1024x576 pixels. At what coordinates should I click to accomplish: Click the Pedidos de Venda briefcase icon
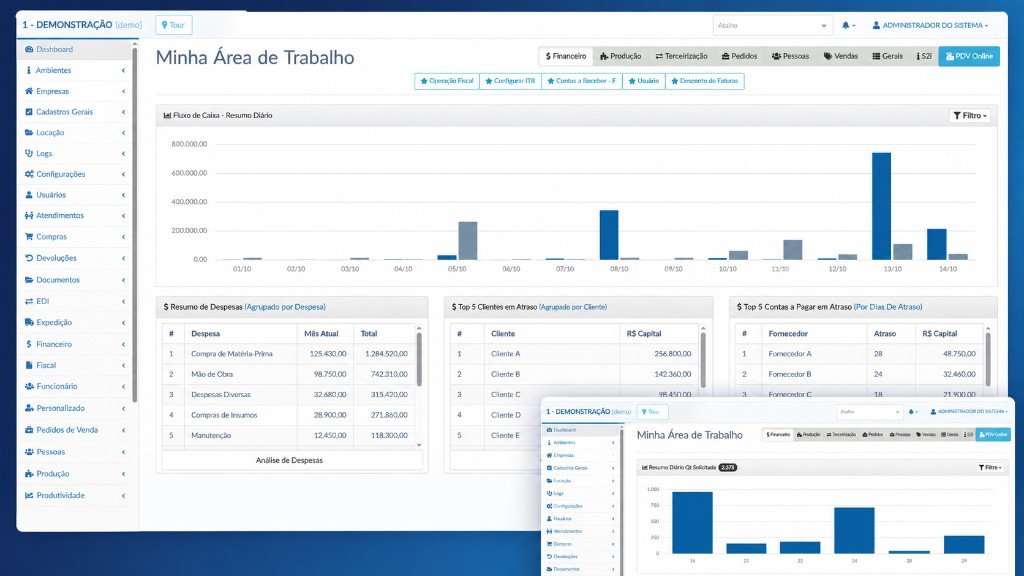click(29, 430)
